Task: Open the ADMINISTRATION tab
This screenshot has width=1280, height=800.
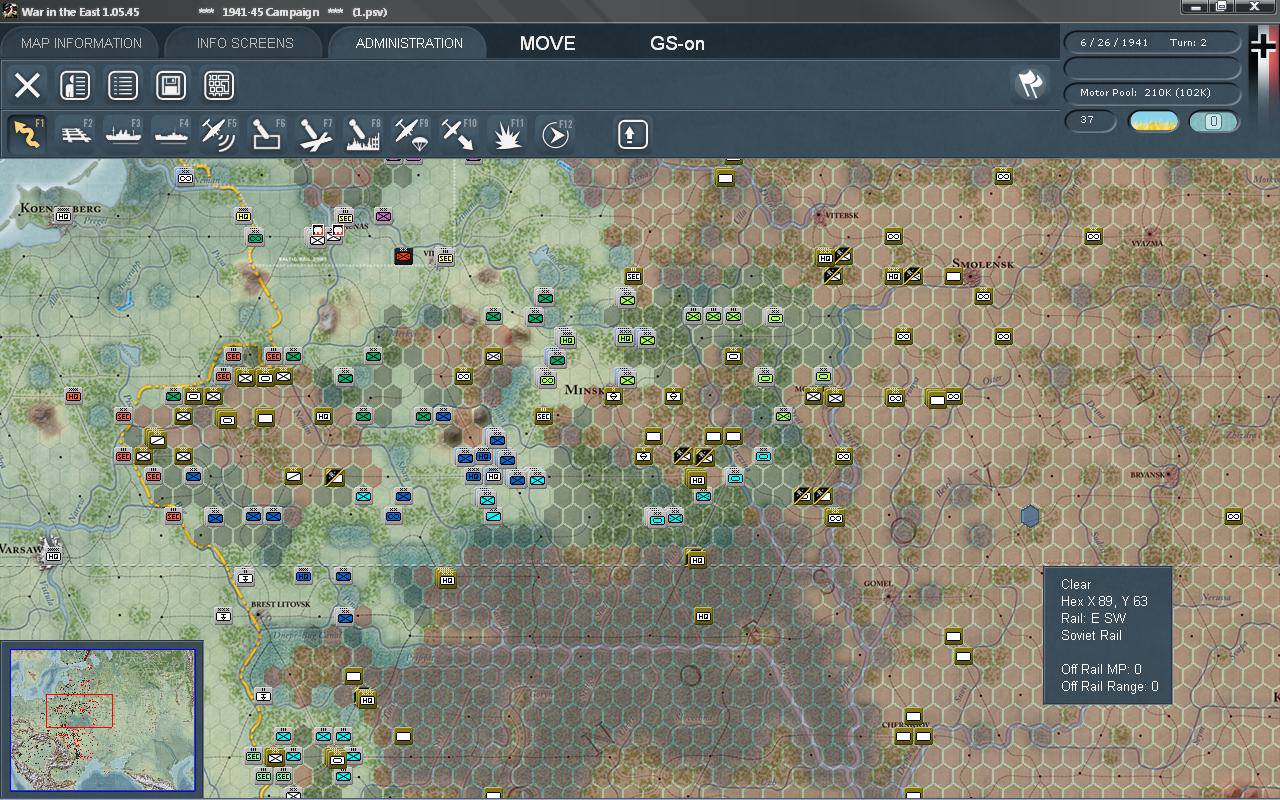Action: 409,43
